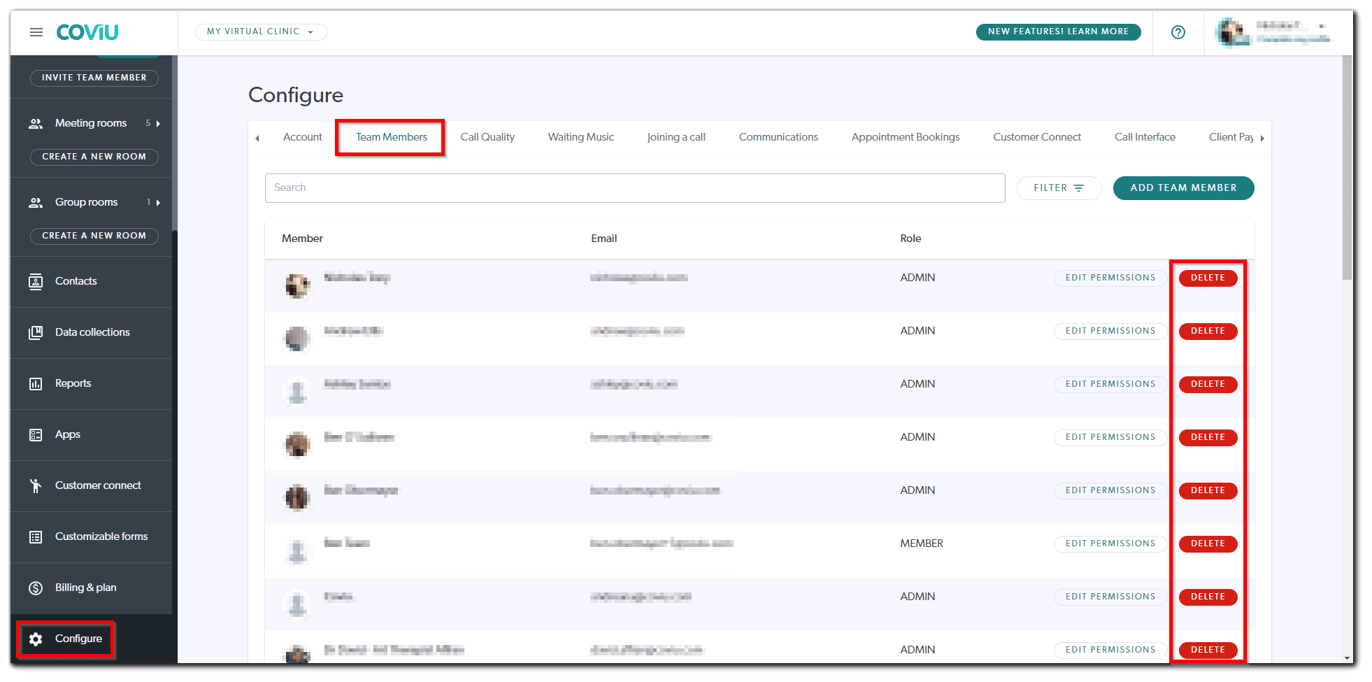Click the Coviu logo
The width and height of the screenshot is (1372, 682).
pyautogui.click(x=86, y=31)
